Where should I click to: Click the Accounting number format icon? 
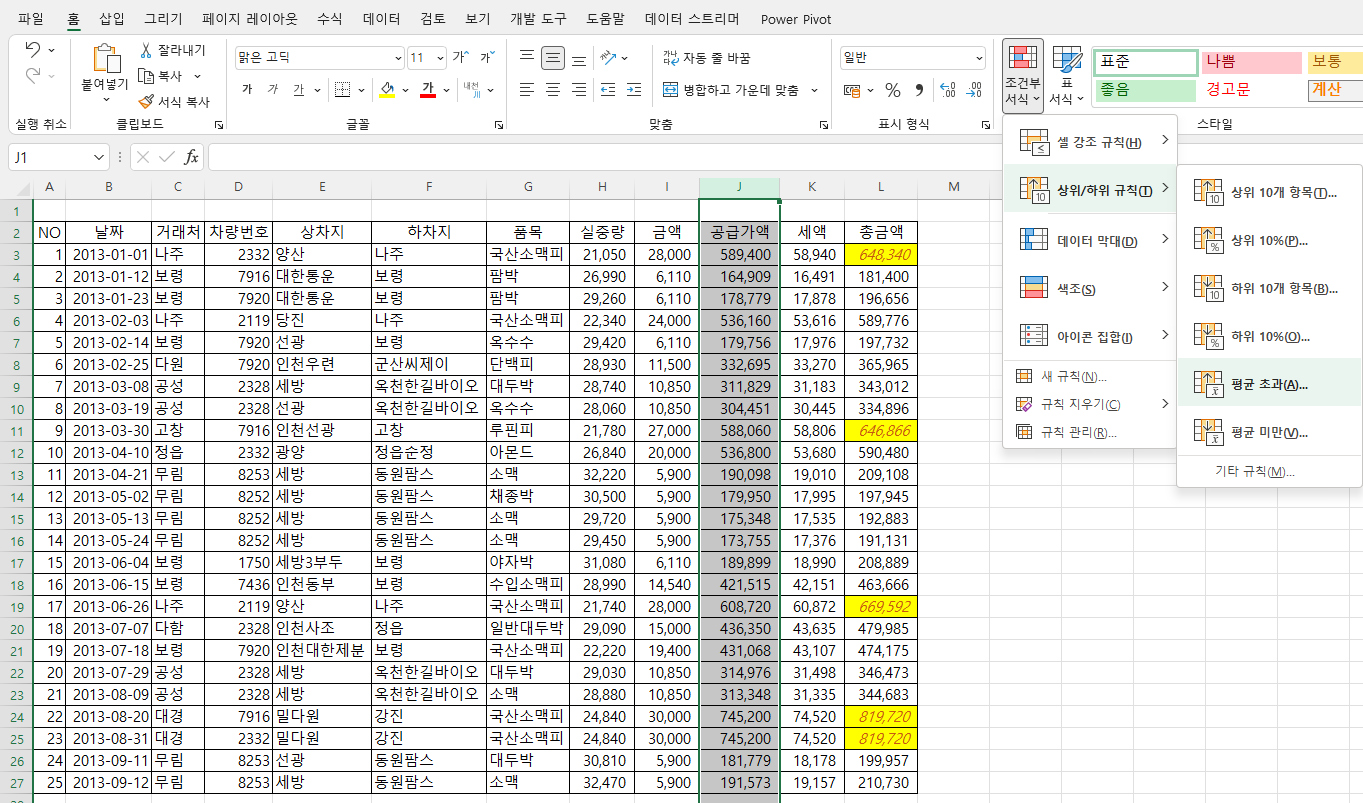pos(852,90)
